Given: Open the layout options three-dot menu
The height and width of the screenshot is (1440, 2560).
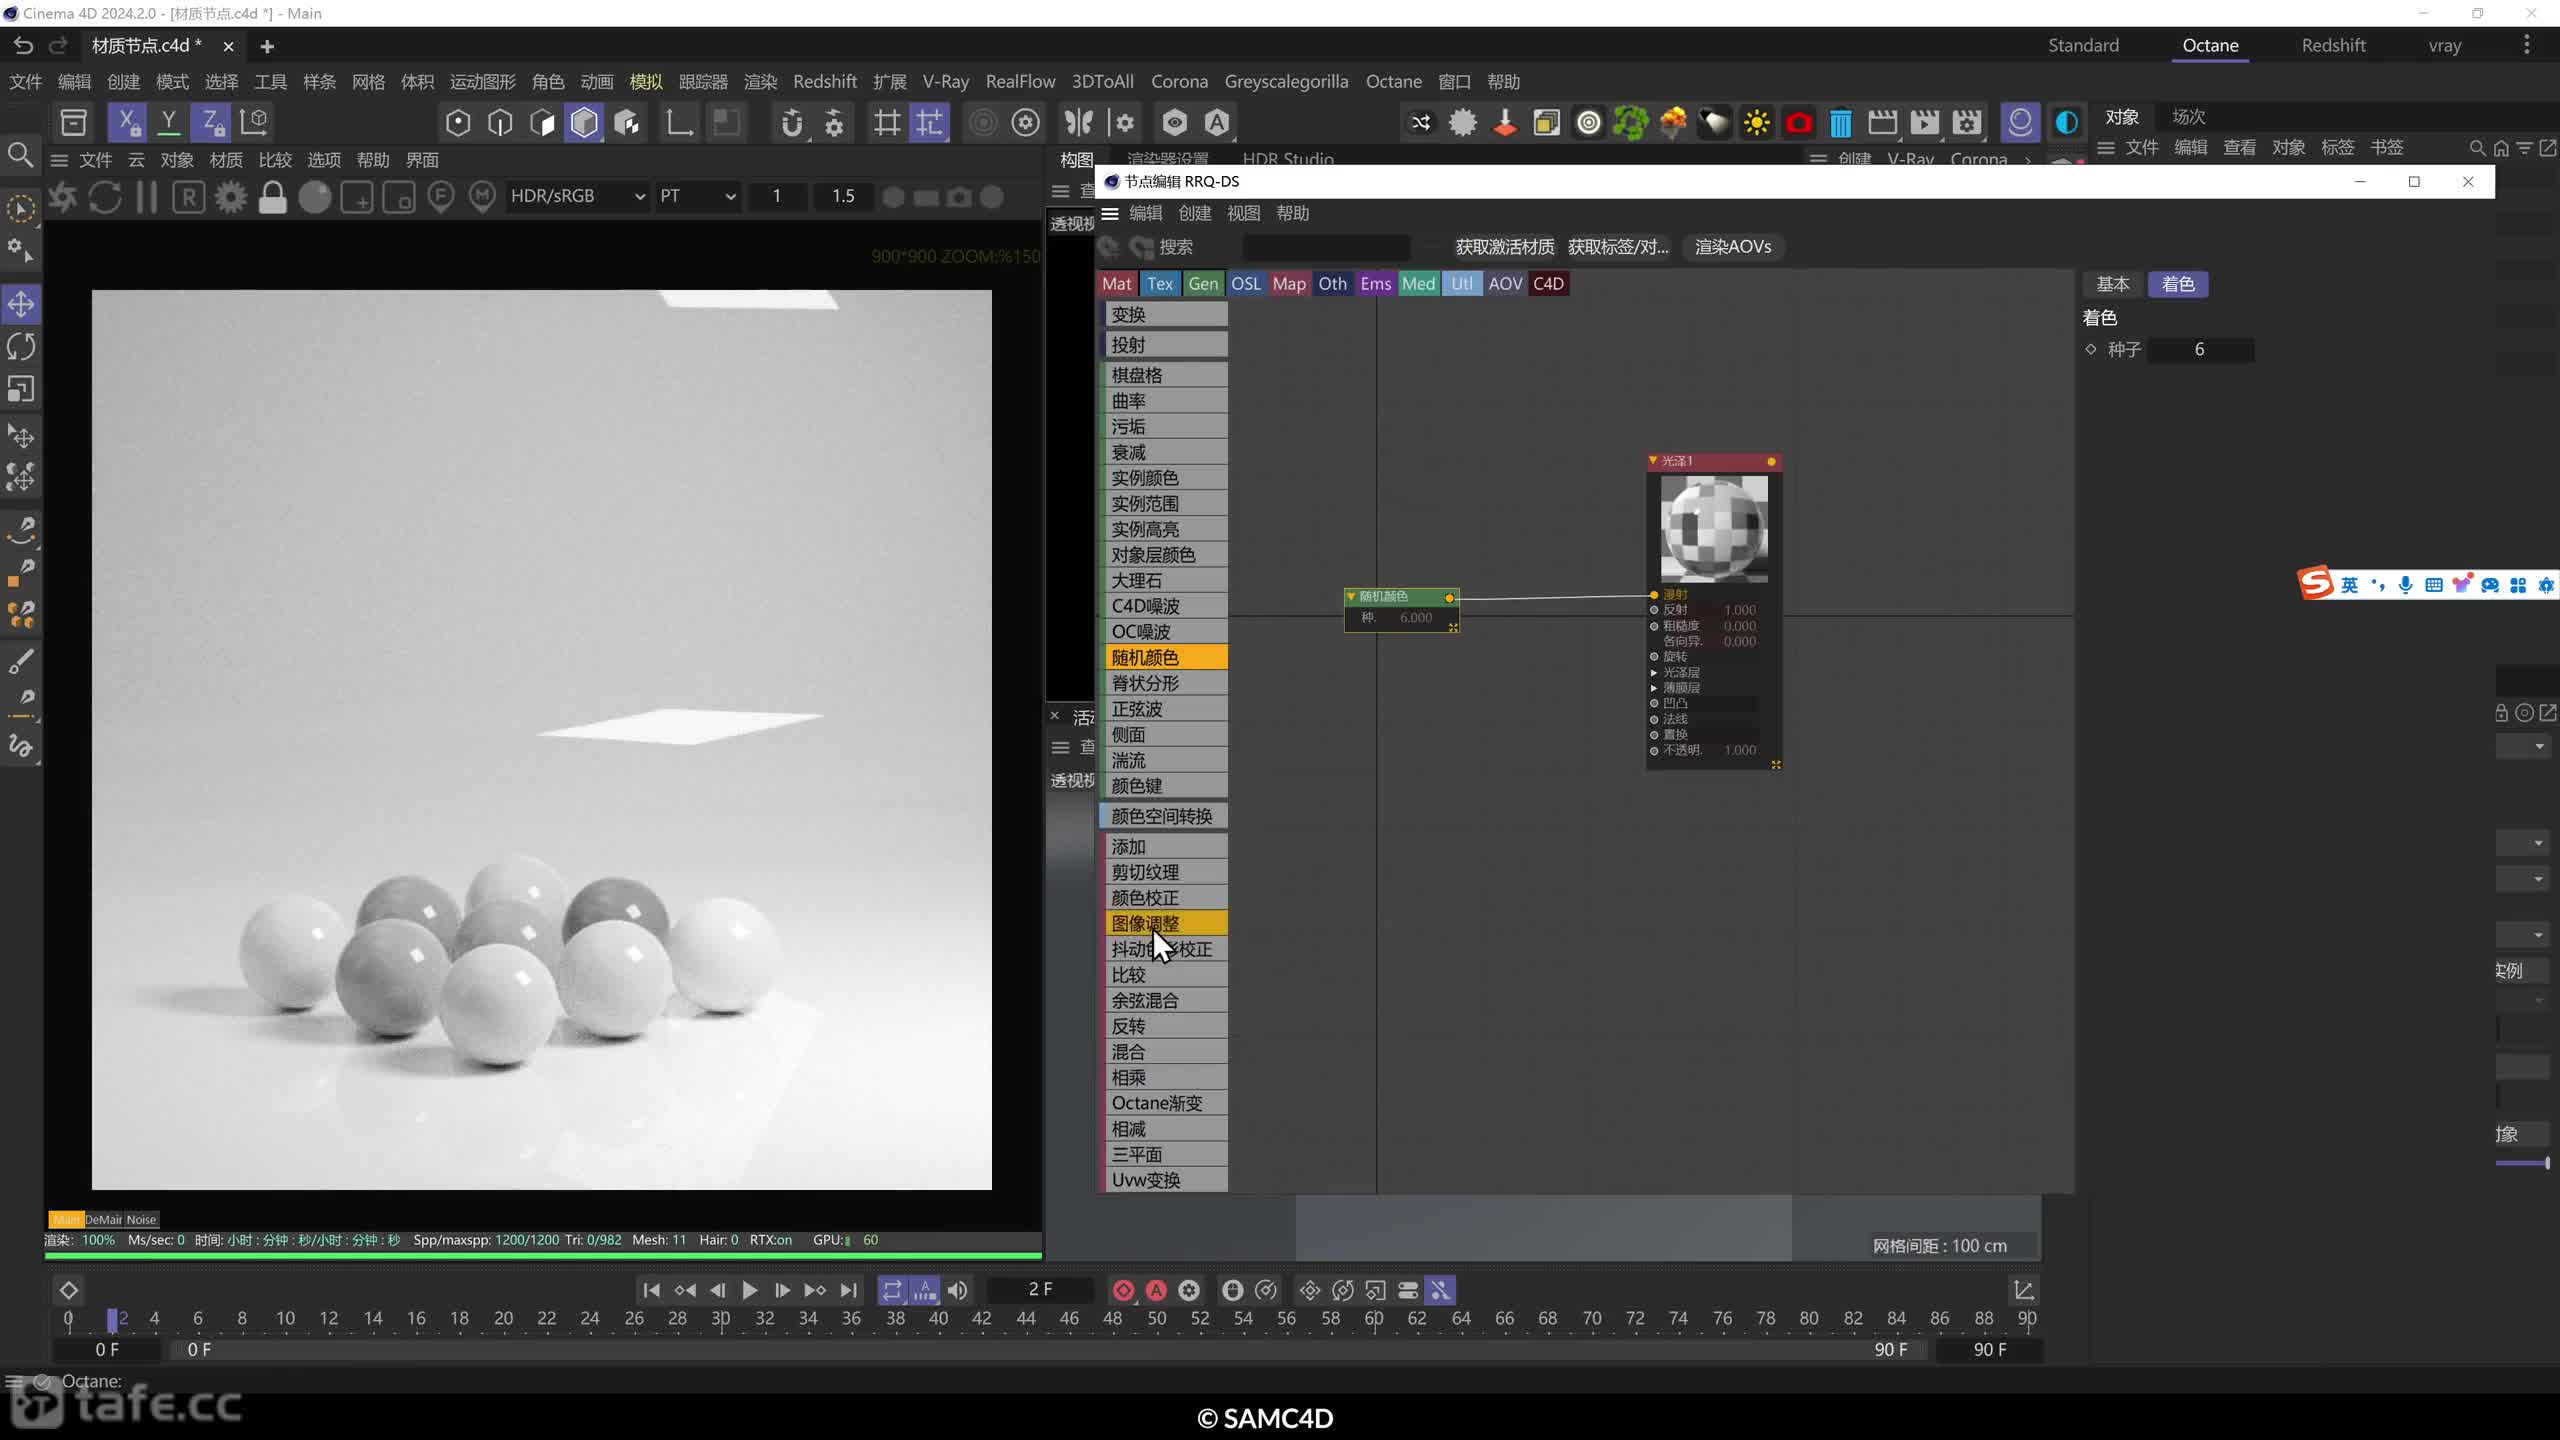Looking at the screenshot, I should [2527, 45].
